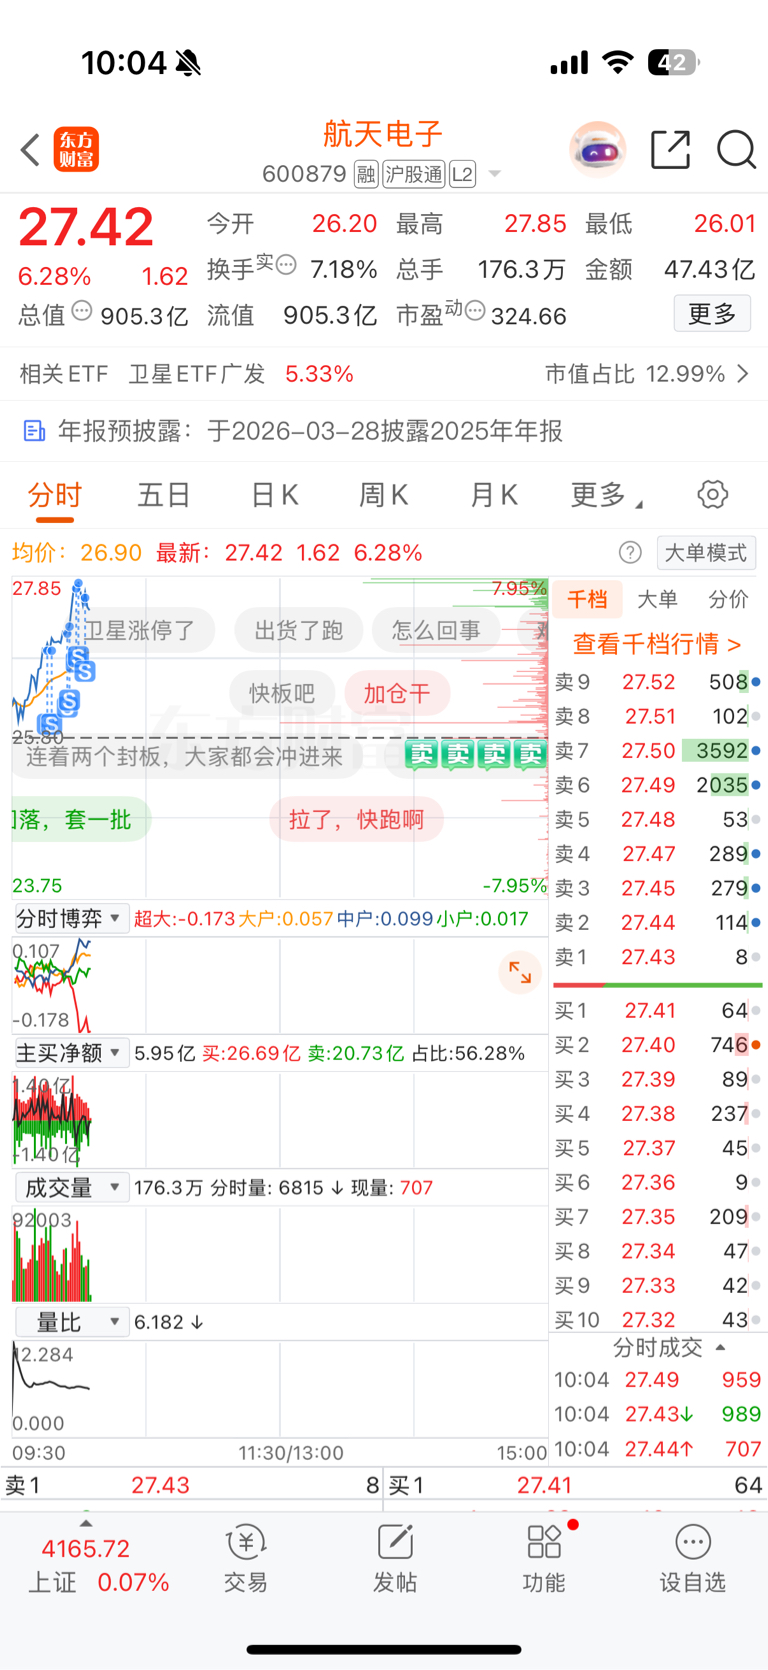Select the 分时 tab
The height and width of the screenshot is (1670, 768).
point(55,496)
